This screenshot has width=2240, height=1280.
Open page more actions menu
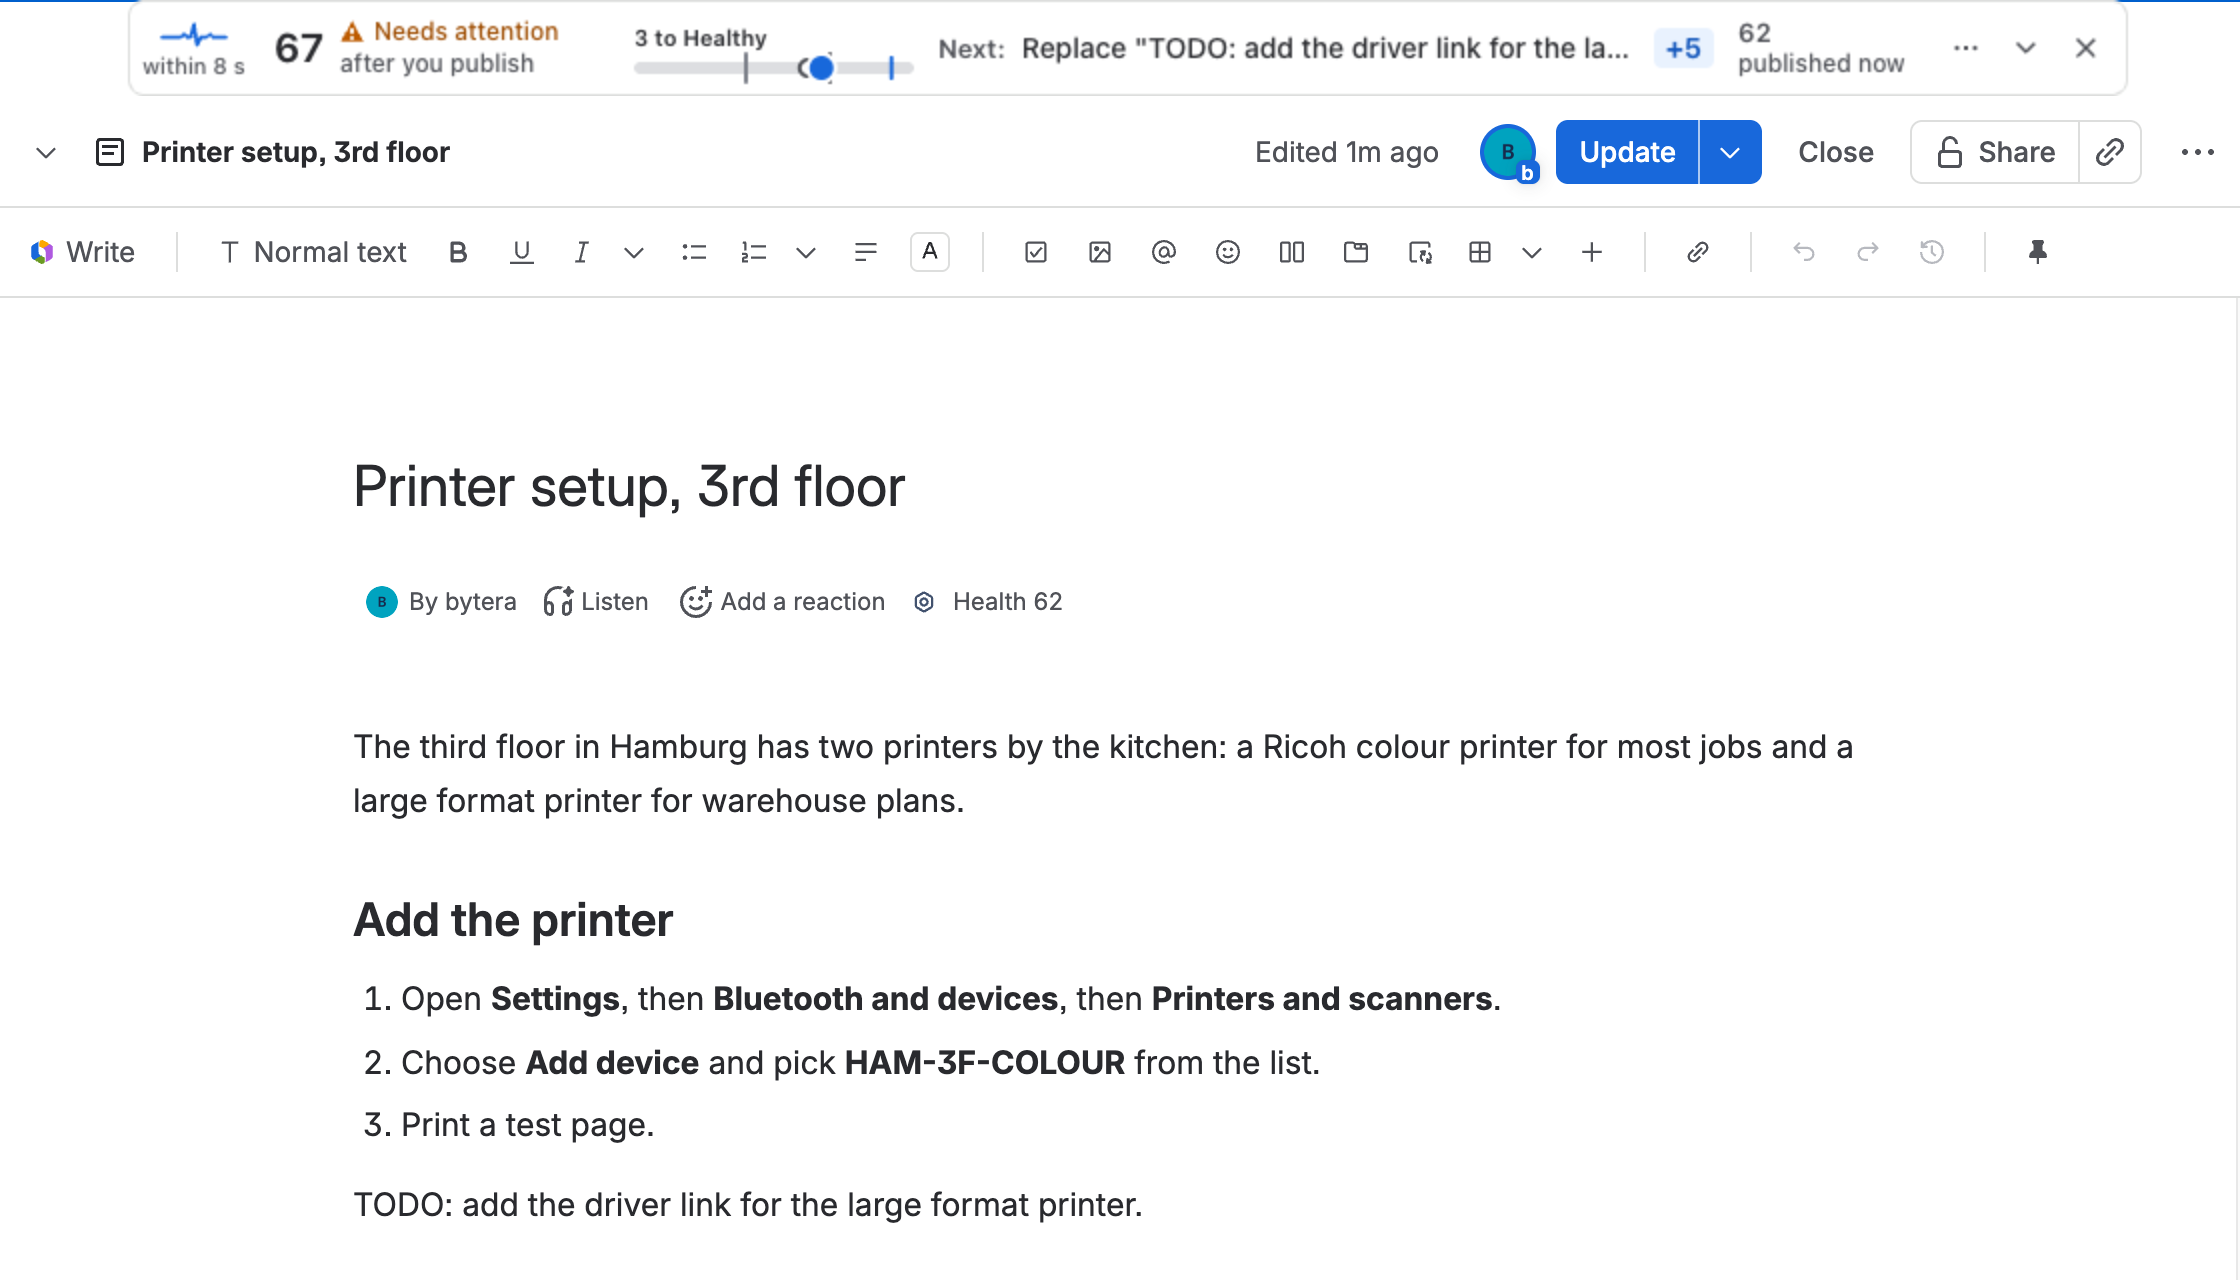2197,152
